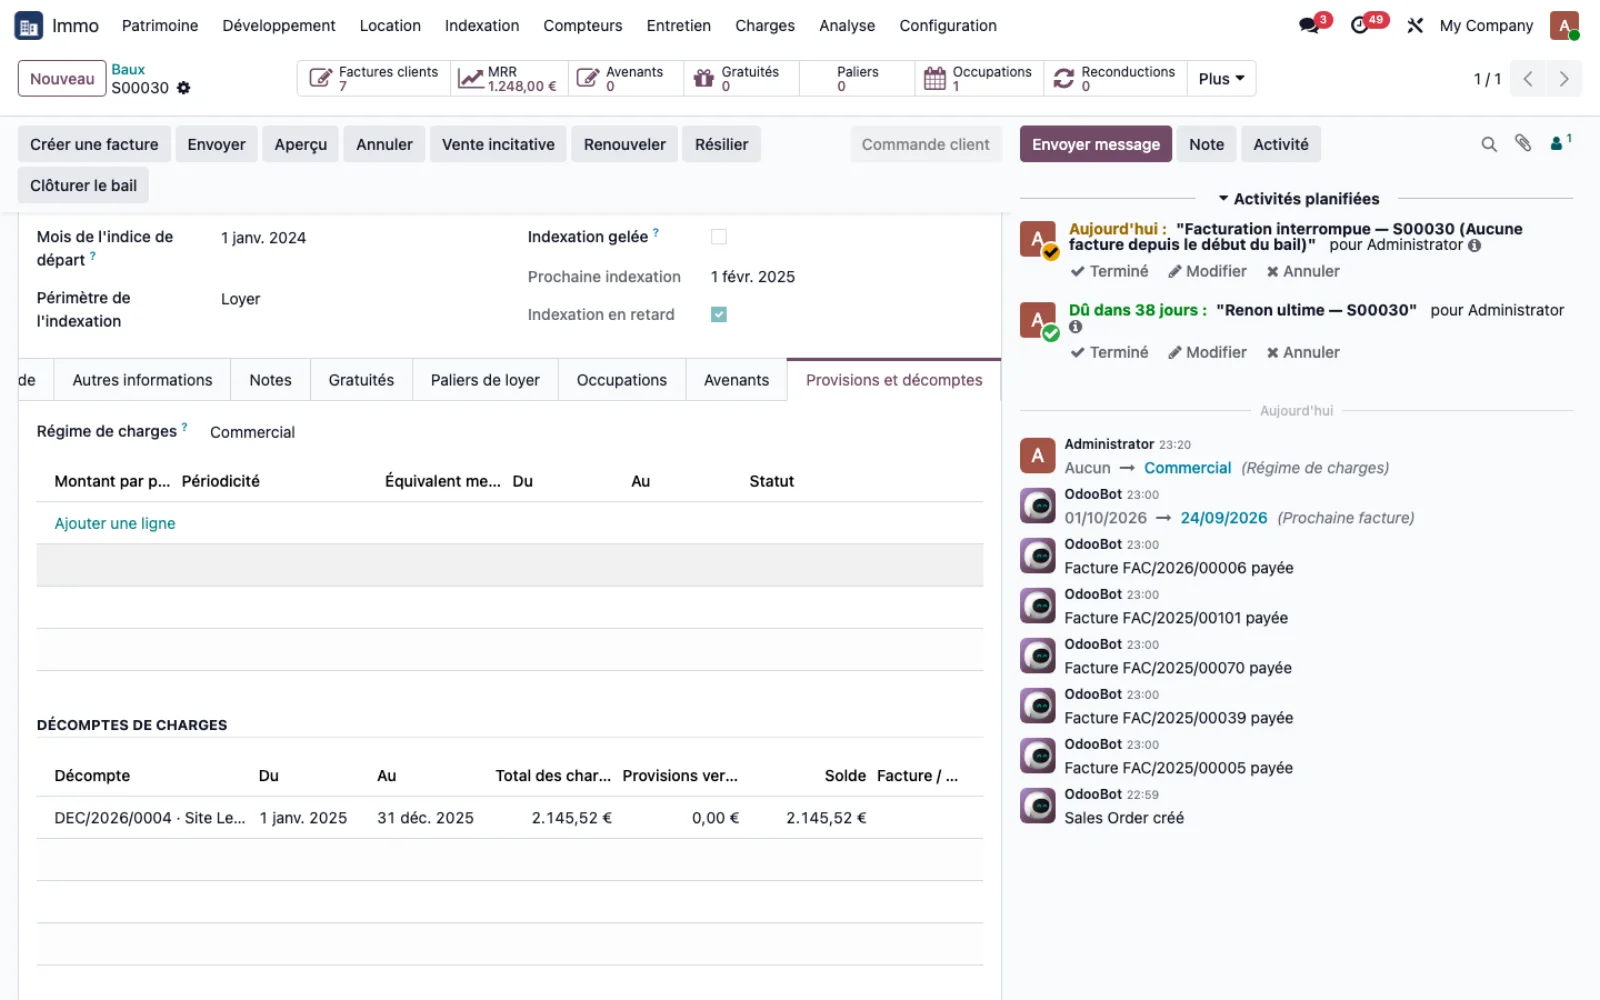
Task: Open the Immo app home icon
Action: 28,25
